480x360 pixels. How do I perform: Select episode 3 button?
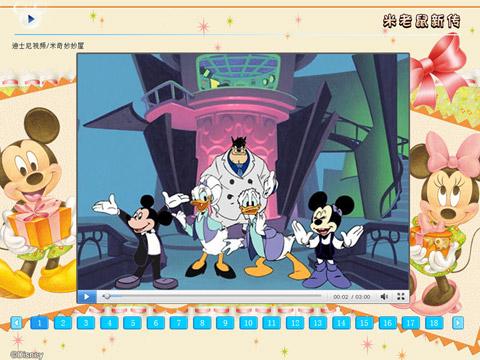click(86, 323)
